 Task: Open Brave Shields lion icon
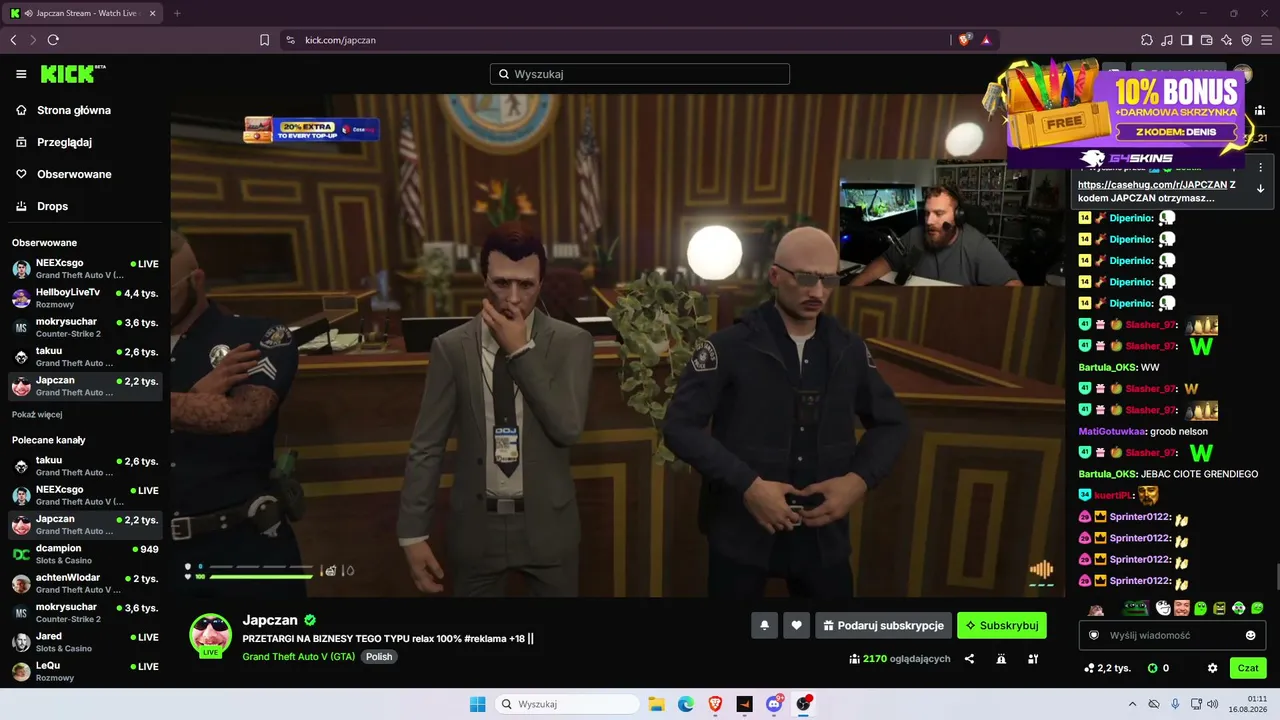pyautogui.click(x=965, y=40)
